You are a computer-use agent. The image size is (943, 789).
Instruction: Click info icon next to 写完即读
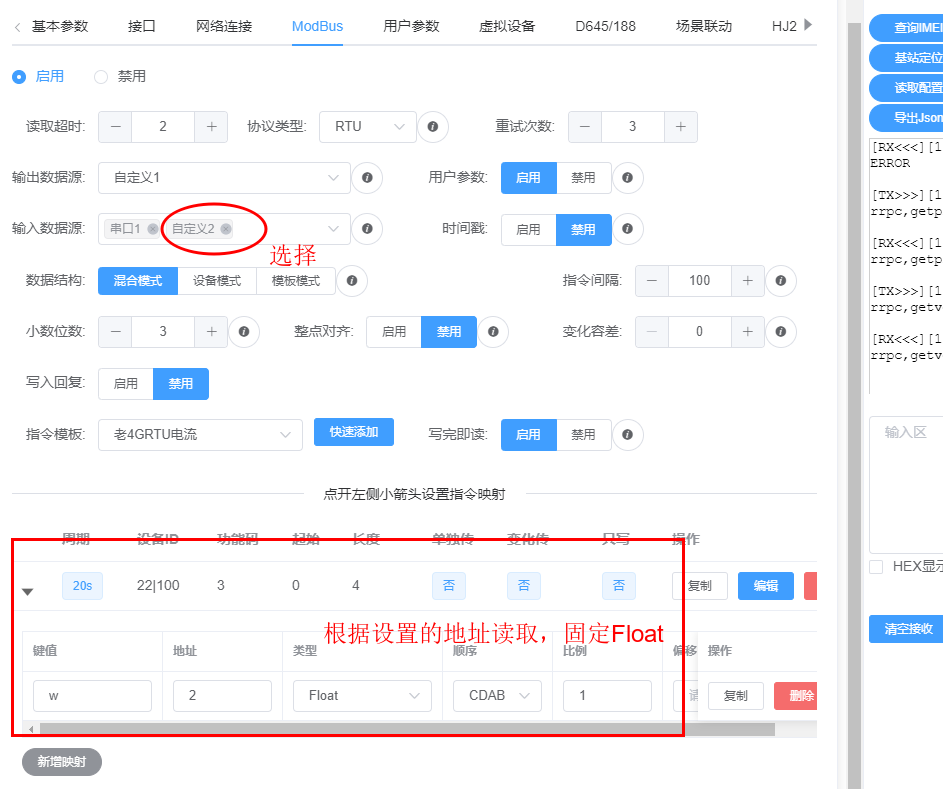(627, 435)
